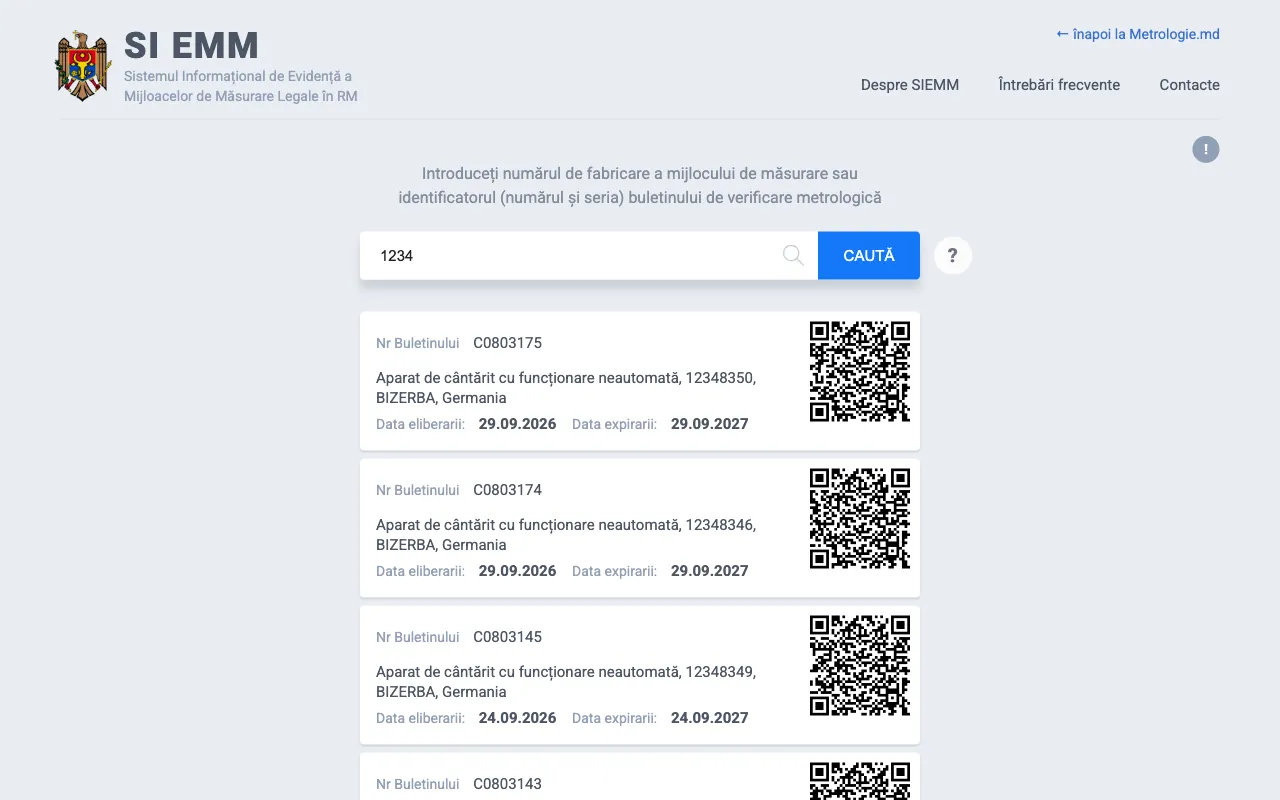Select bulletin number C0803175

point(507,343)
